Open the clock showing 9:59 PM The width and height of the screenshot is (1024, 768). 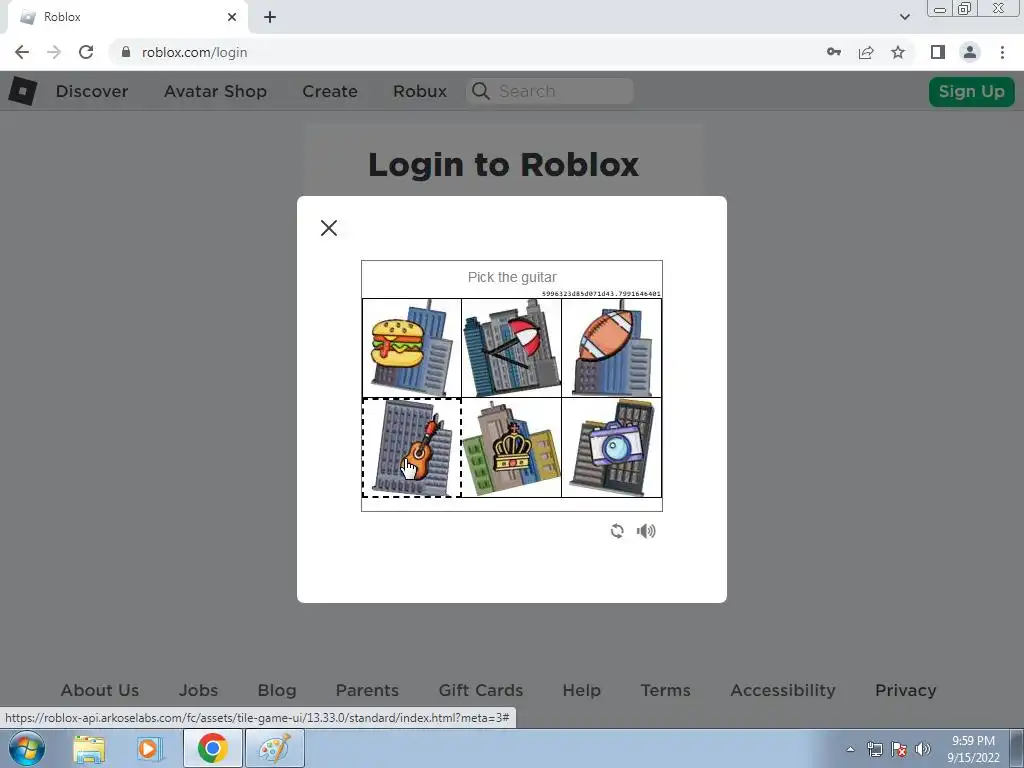point(973,749)
